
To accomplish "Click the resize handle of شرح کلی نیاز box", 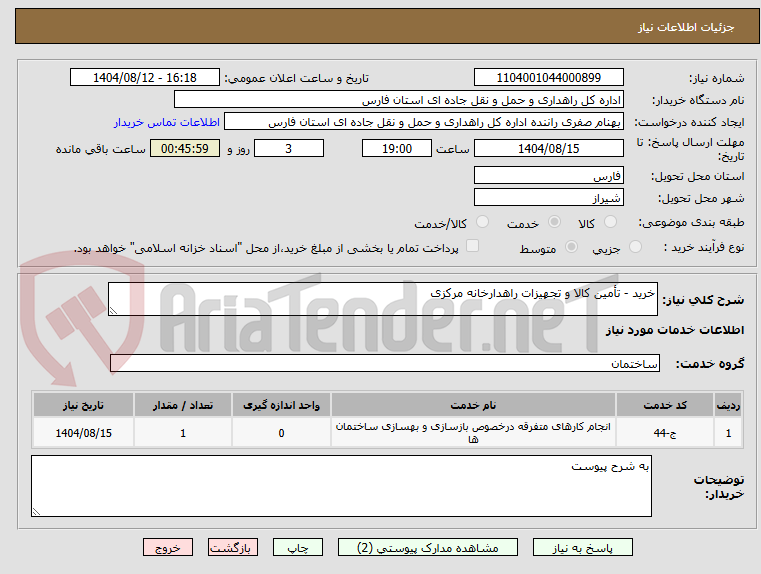I will pyautogui.click(x=113, y=311).
